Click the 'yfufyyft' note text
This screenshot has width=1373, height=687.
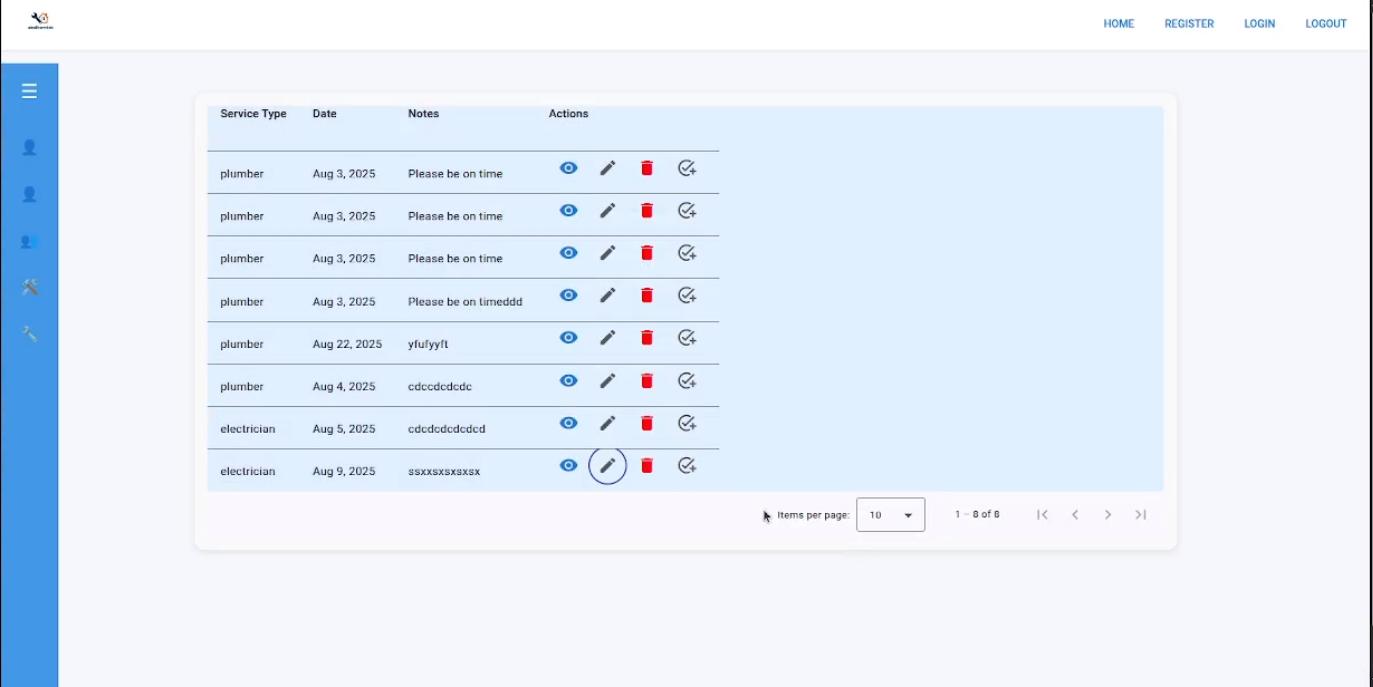tap(428, 344)
